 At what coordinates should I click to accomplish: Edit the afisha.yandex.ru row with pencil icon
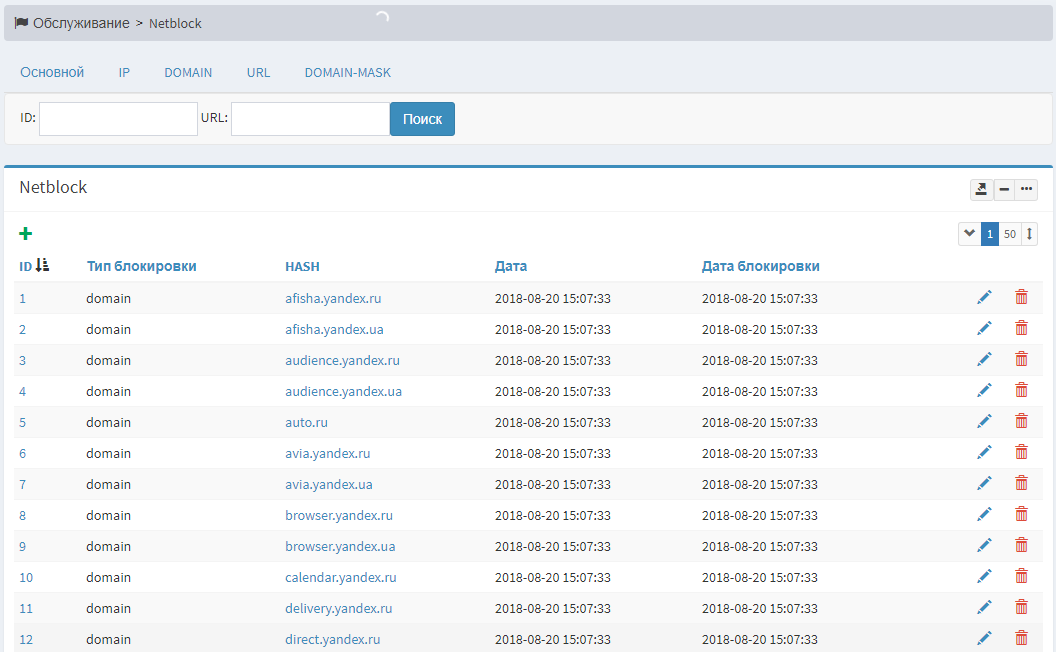point(984,297)
